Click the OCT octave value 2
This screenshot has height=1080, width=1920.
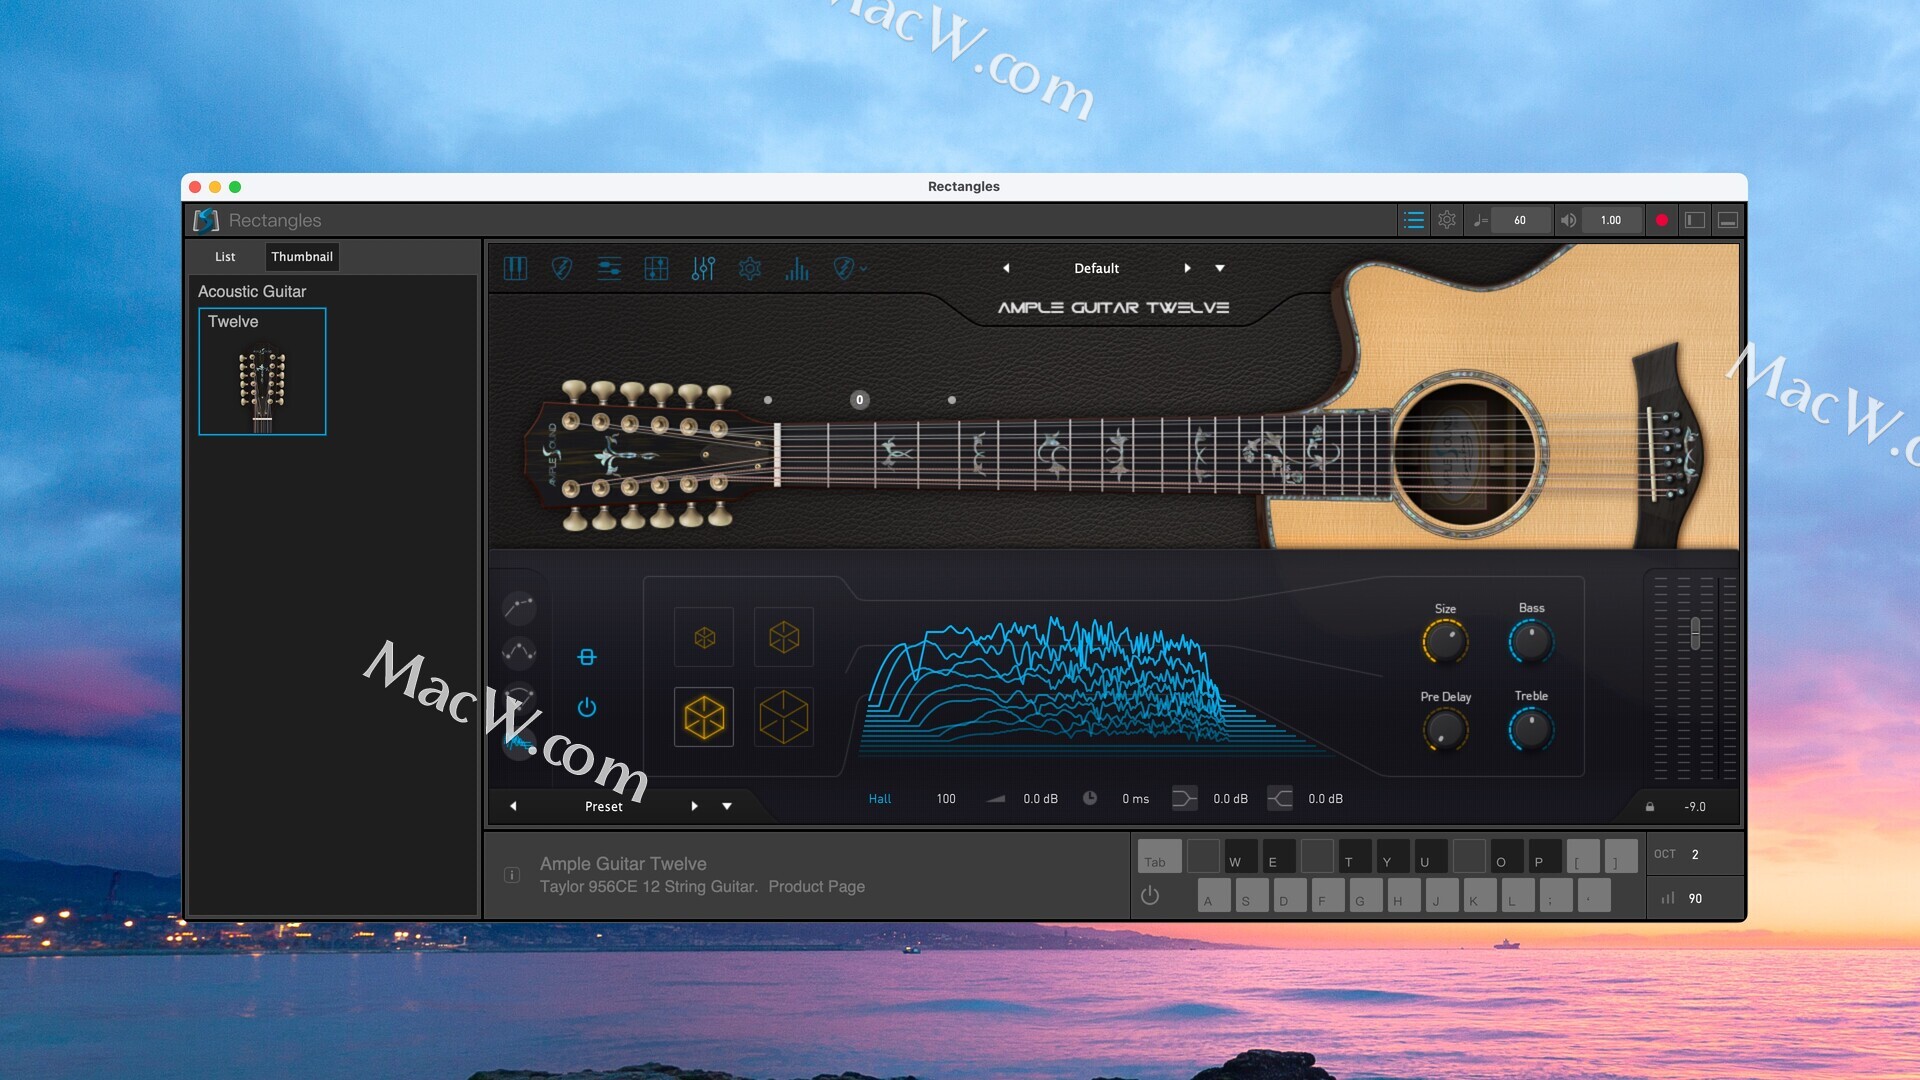click(1695, 855)
